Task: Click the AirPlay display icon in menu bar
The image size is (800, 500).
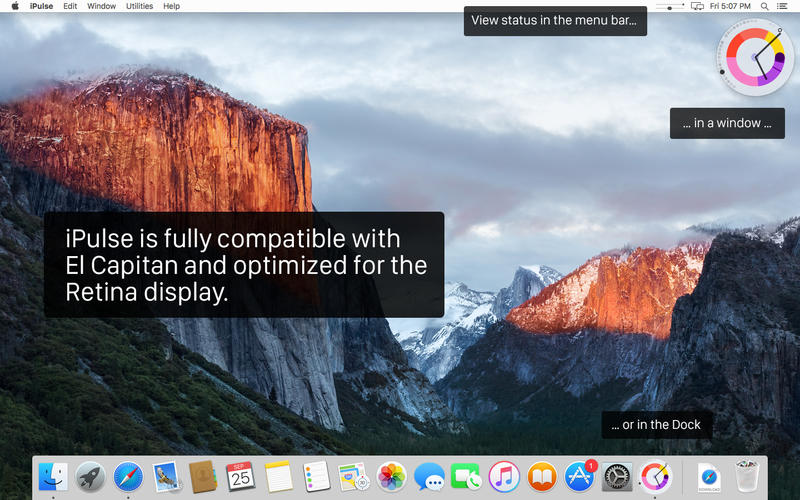Action: [697, 6]
